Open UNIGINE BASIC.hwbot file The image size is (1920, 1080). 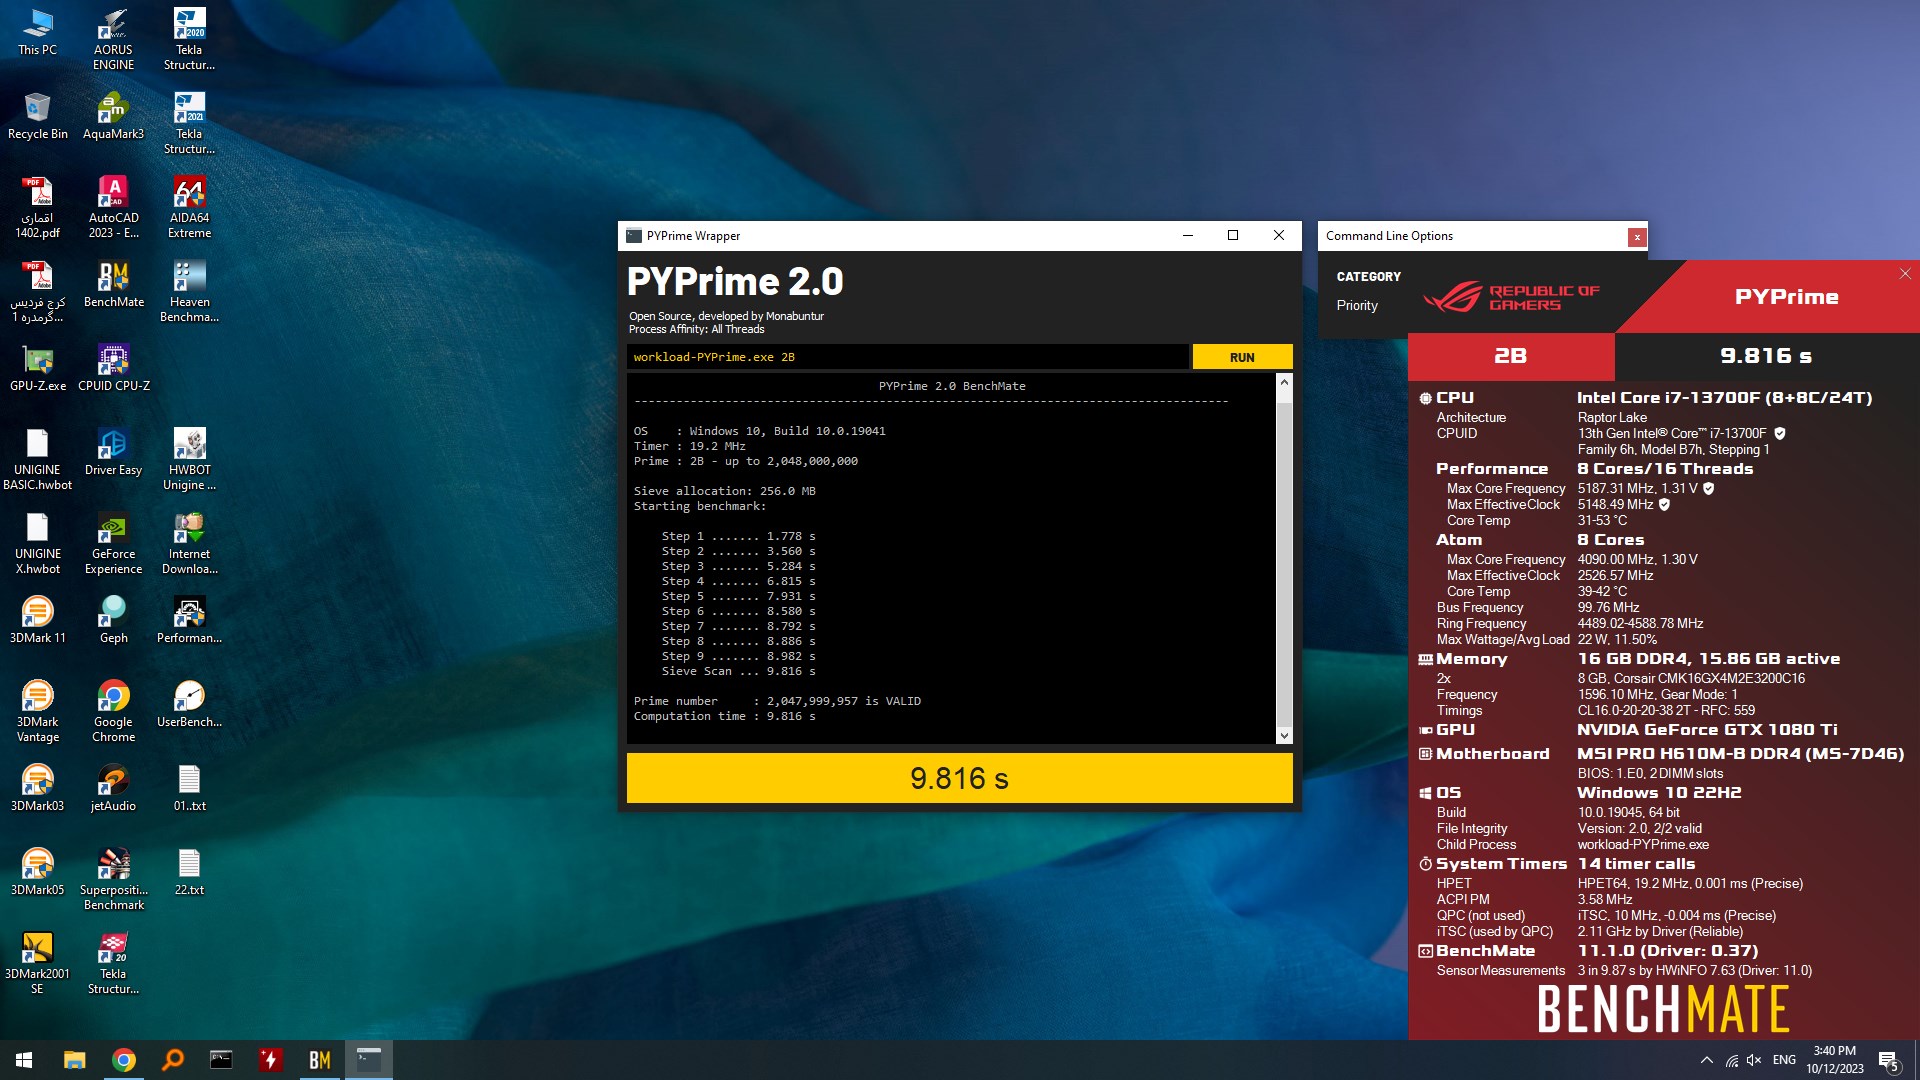click(x=37, y=460)
